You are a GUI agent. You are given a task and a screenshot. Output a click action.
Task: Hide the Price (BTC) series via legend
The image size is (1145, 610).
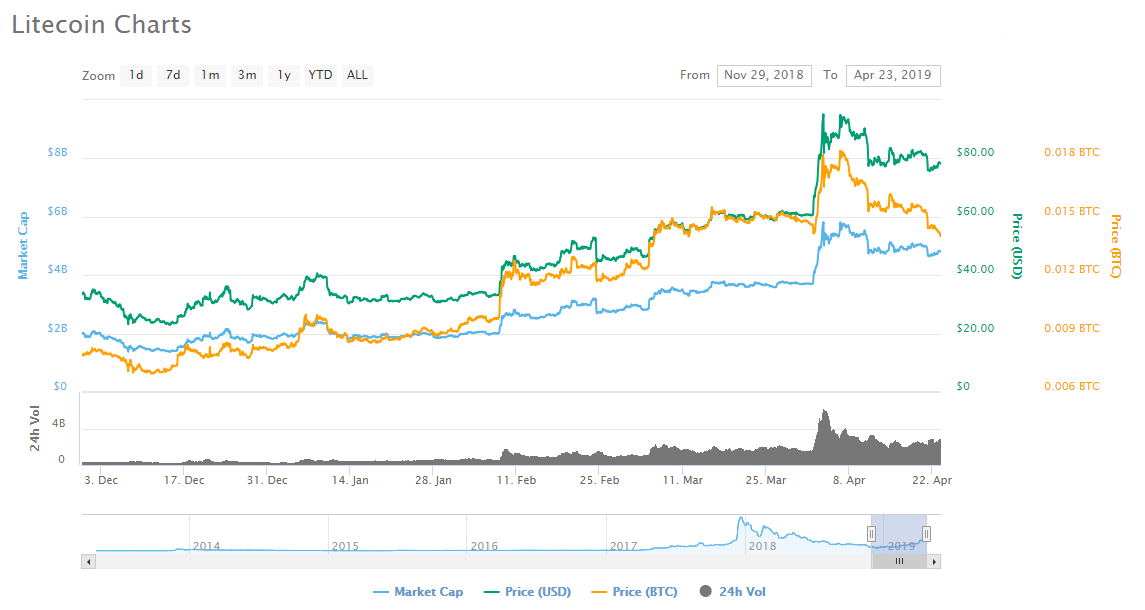tap(634, 592)
